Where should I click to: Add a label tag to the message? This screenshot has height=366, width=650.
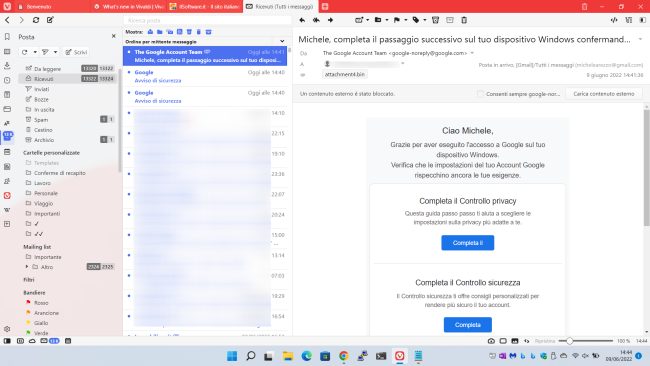click(x=416, y=20)
